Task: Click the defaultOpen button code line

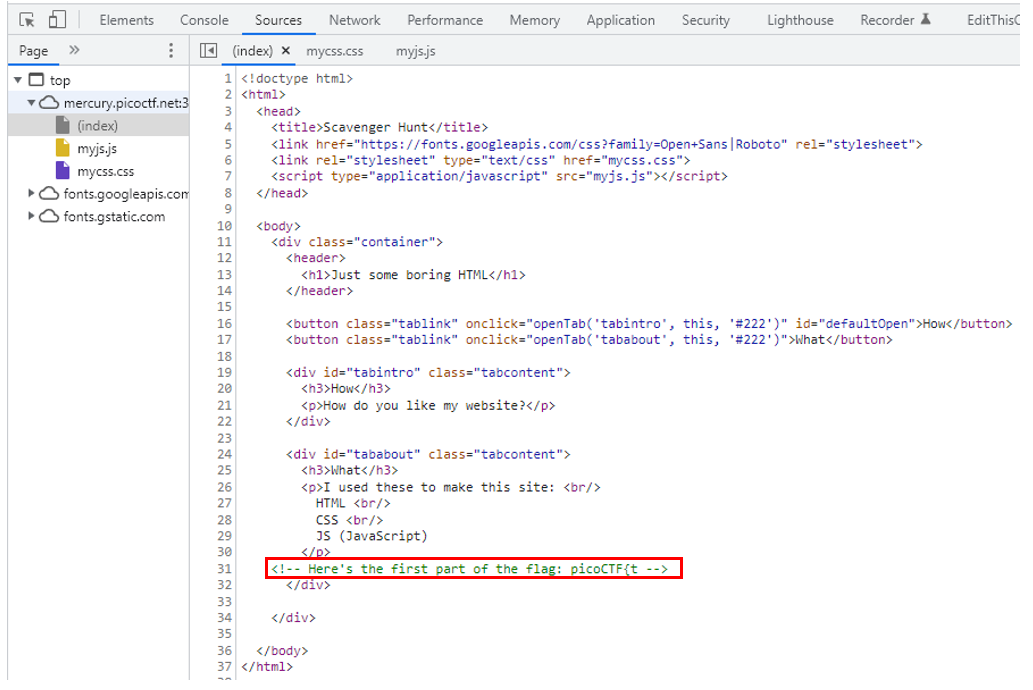Action: click(x=649, y=324)
